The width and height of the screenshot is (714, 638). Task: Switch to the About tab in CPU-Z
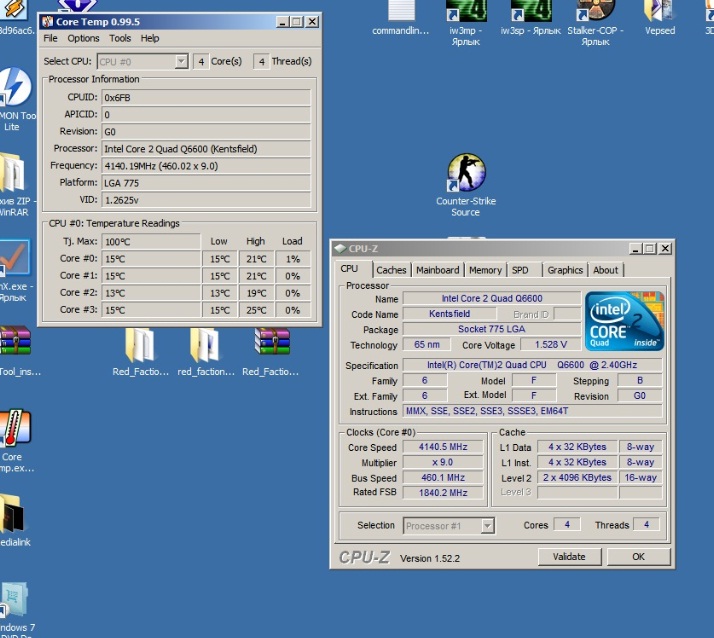pyautogui.click(x=606, y=270)
